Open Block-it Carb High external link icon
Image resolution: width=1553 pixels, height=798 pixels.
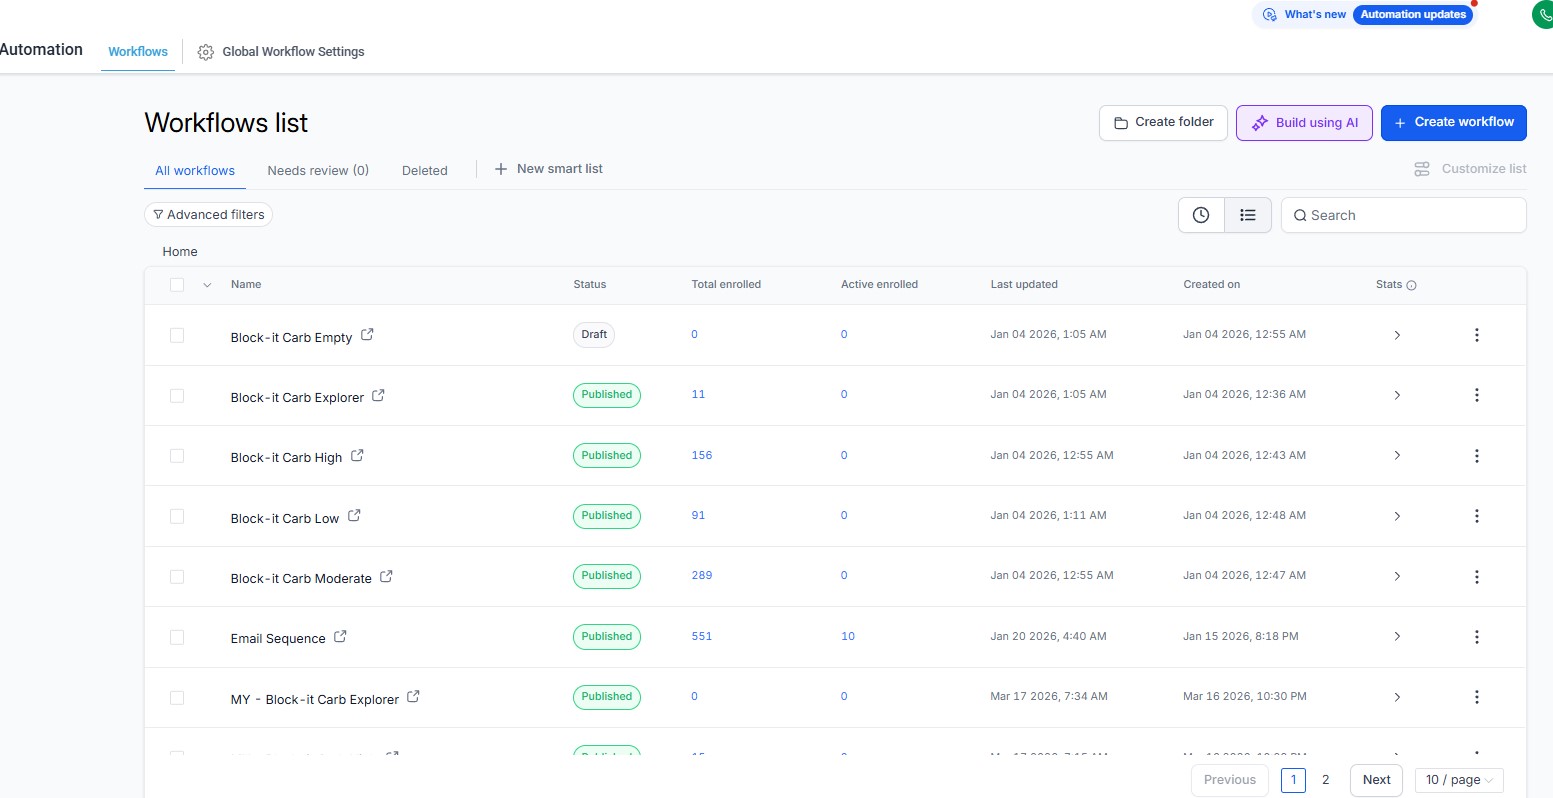tap(357, 455)
